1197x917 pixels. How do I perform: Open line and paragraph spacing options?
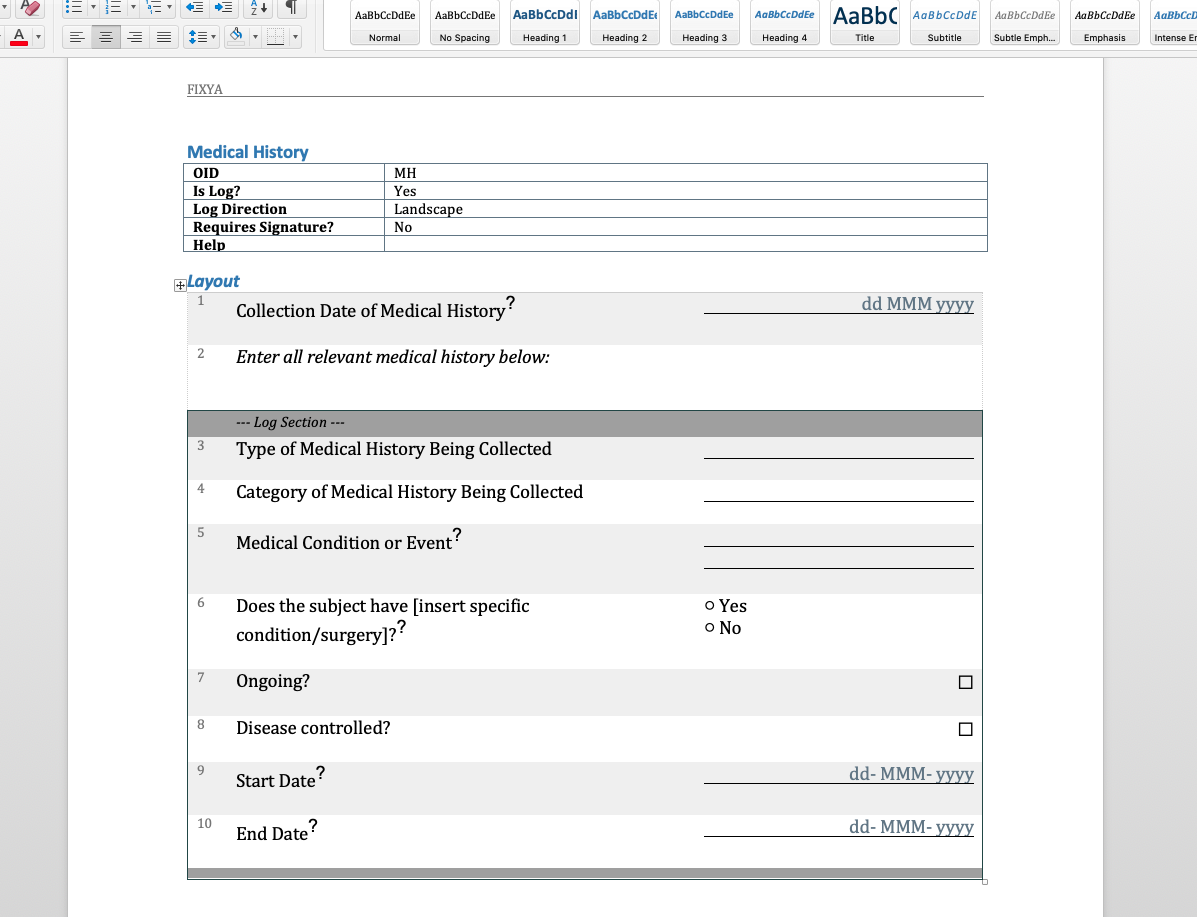202,37
